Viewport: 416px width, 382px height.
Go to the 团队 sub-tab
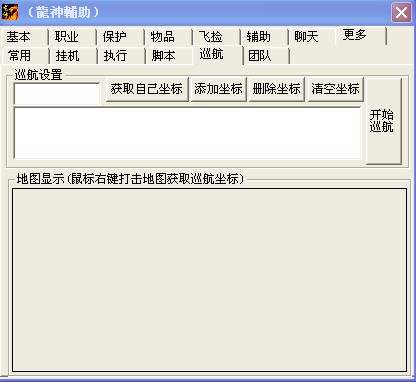point(267,56)
